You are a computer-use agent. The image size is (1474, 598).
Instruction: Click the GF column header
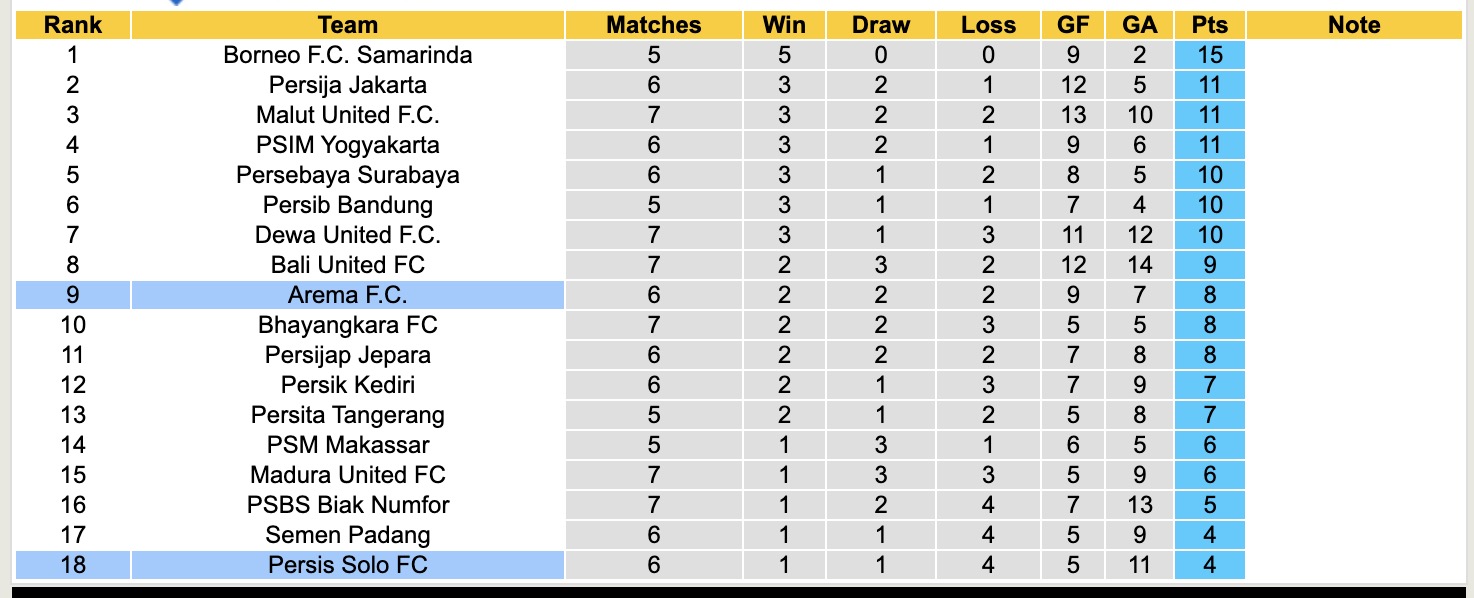point(1073,25)
